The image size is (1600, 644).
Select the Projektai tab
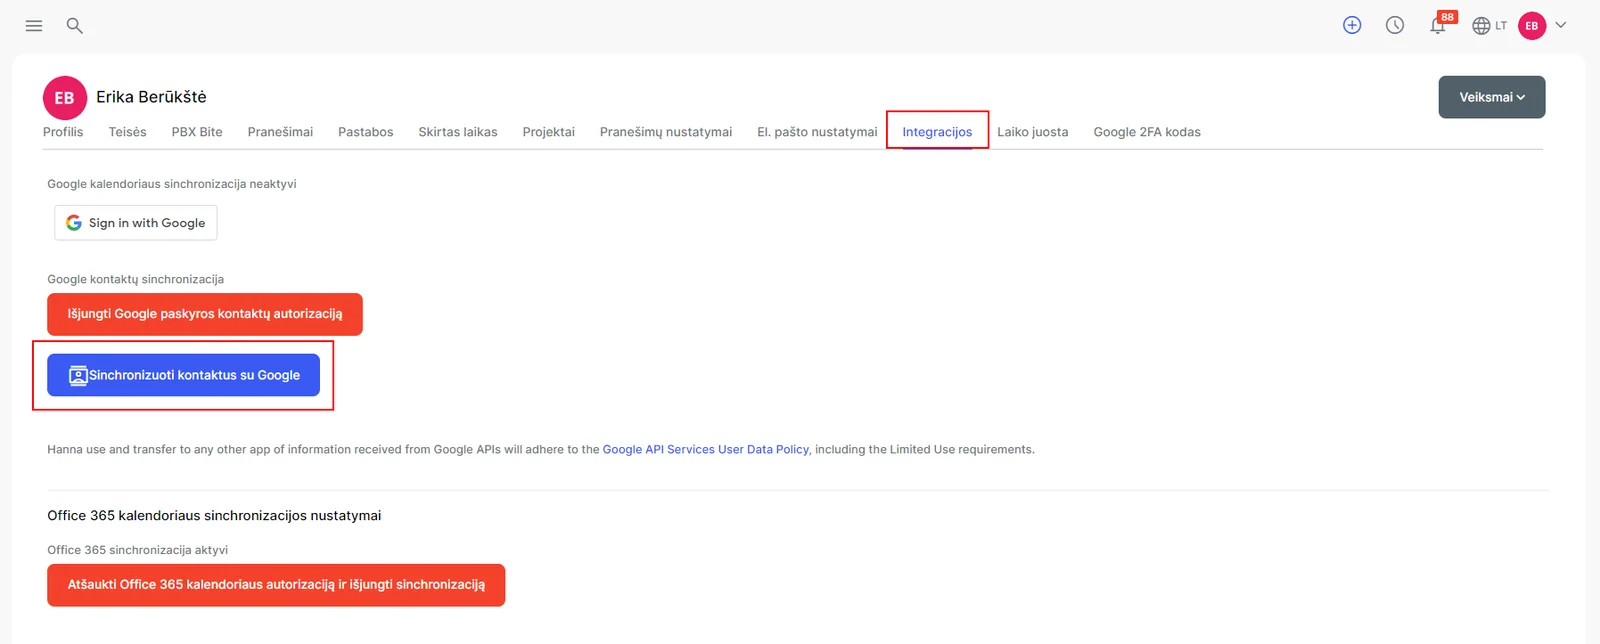549,132
